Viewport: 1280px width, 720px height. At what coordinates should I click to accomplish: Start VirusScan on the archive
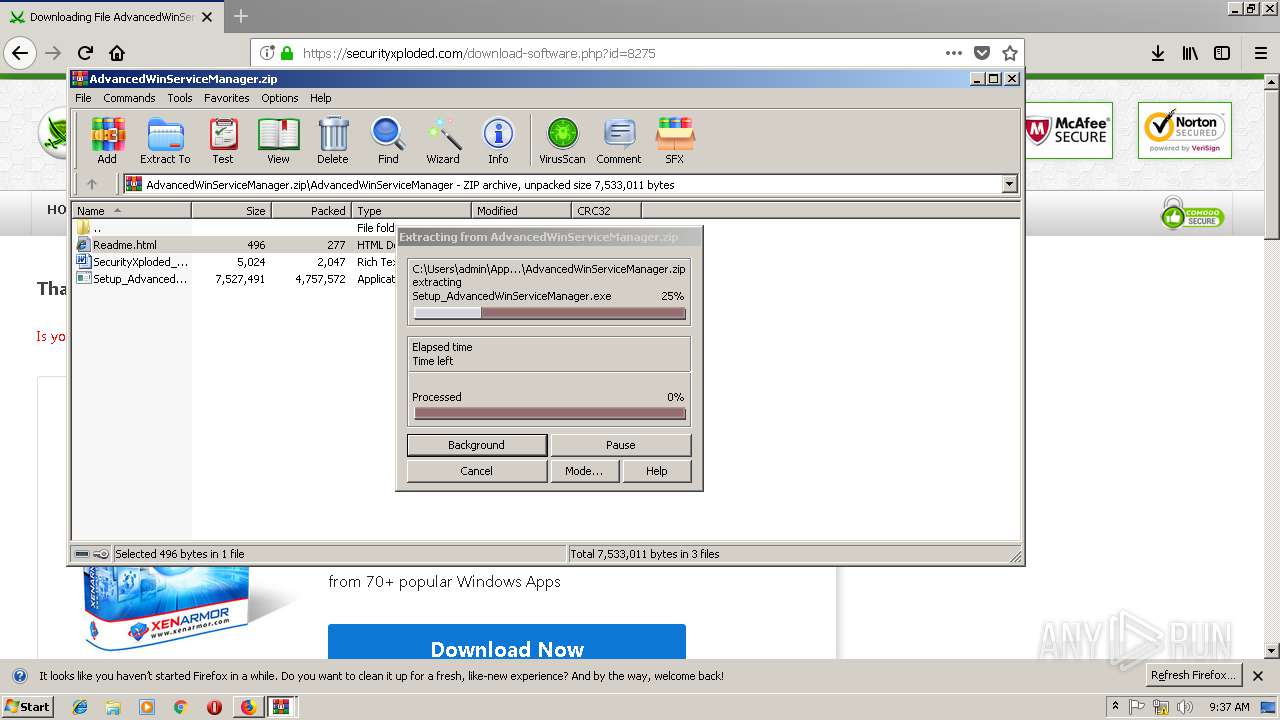pos(562,141)
